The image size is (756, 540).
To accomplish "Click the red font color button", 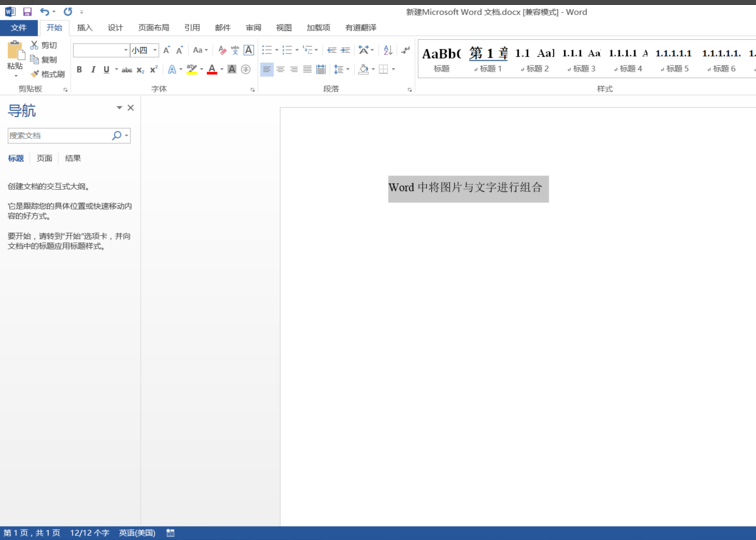I will click(211, 70).
